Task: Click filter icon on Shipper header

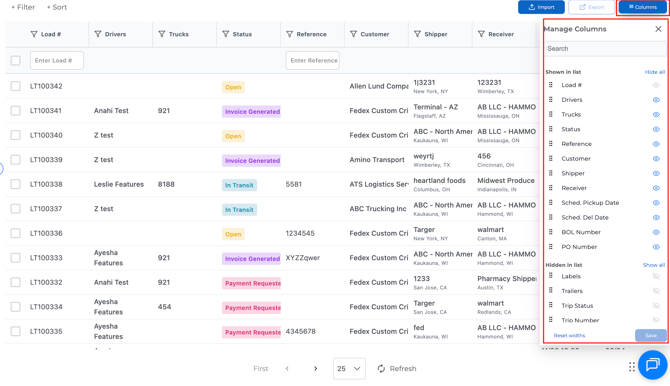Action: pos(417,34)
